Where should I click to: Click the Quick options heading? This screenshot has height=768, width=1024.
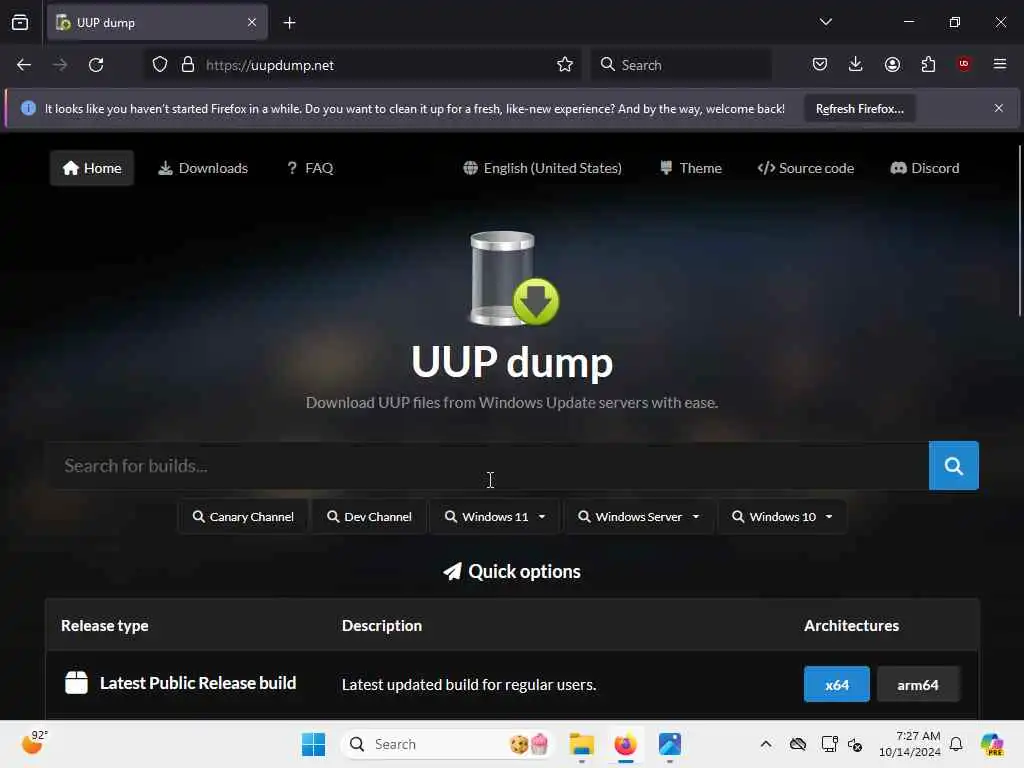[512, 571]
